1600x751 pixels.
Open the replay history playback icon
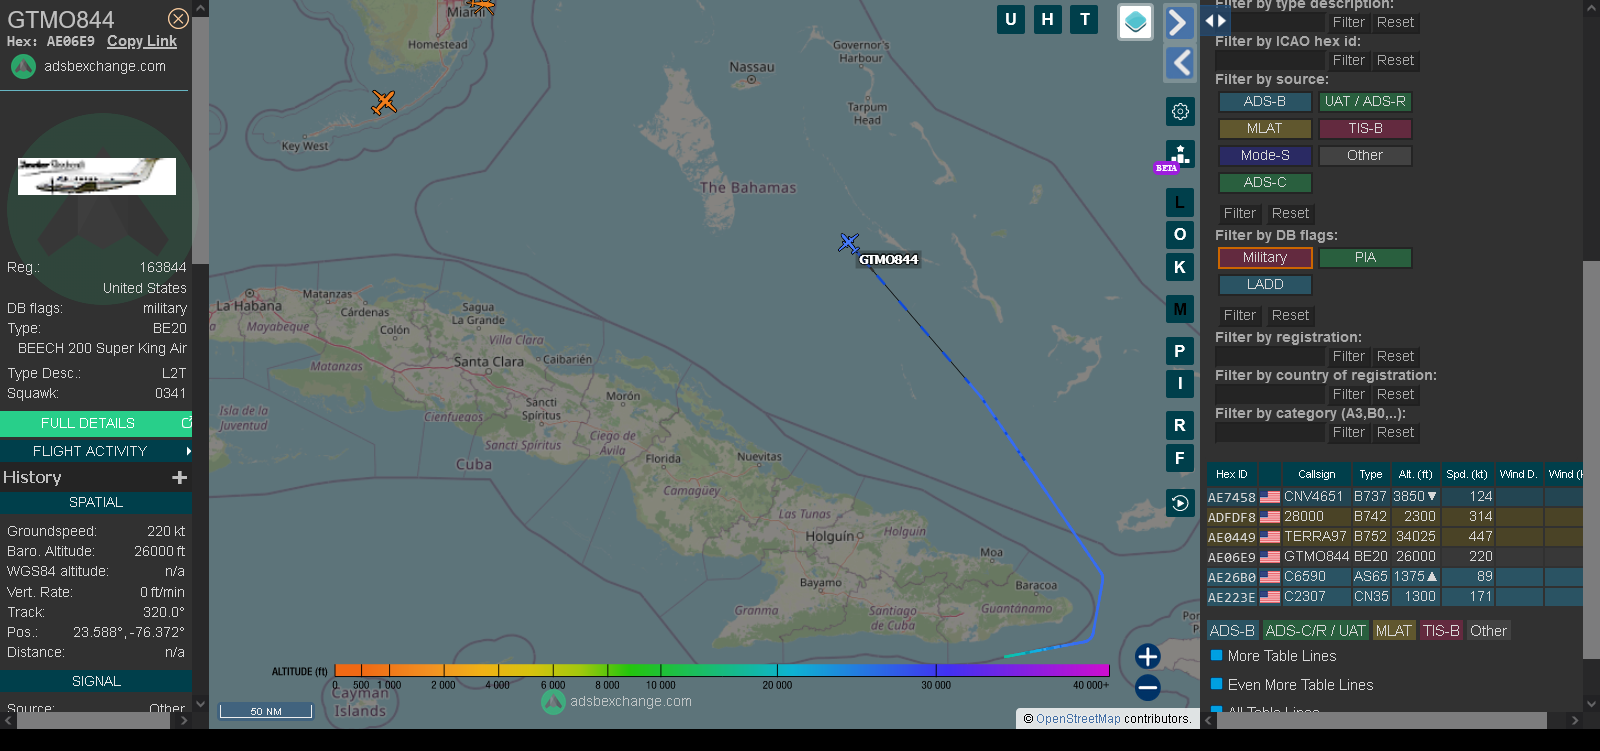tap(1180, 503)
